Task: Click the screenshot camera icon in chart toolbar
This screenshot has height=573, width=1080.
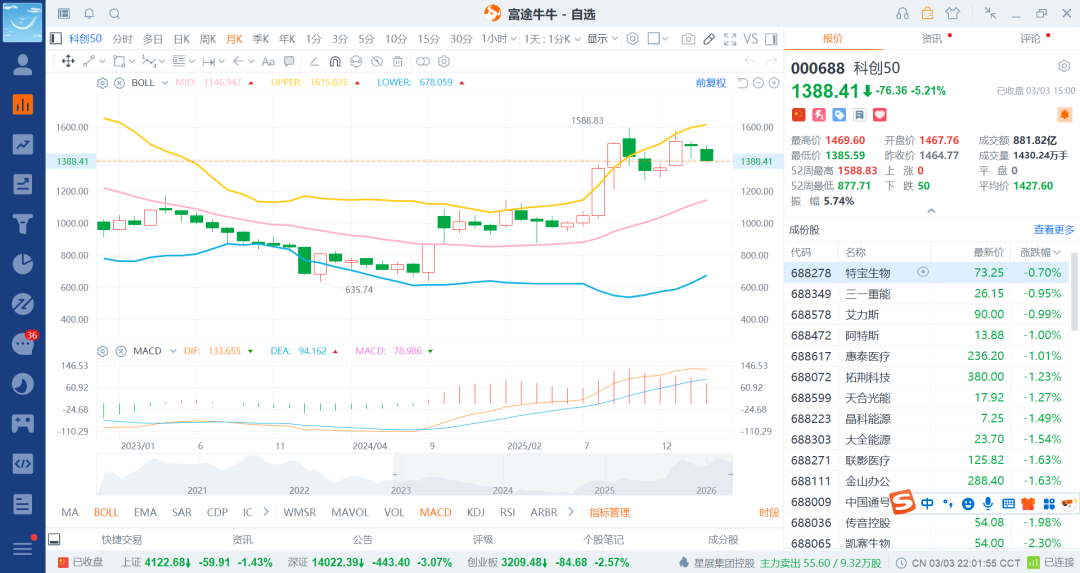Action: click(688, 39)
